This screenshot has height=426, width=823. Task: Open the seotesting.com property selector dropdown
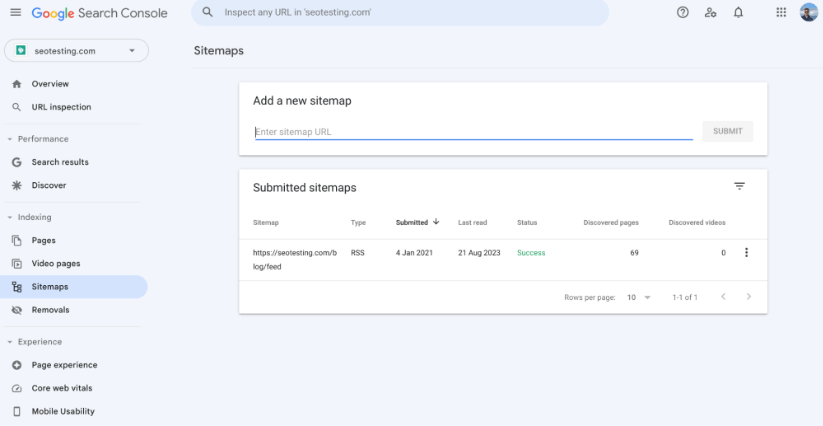pos(76,51)
